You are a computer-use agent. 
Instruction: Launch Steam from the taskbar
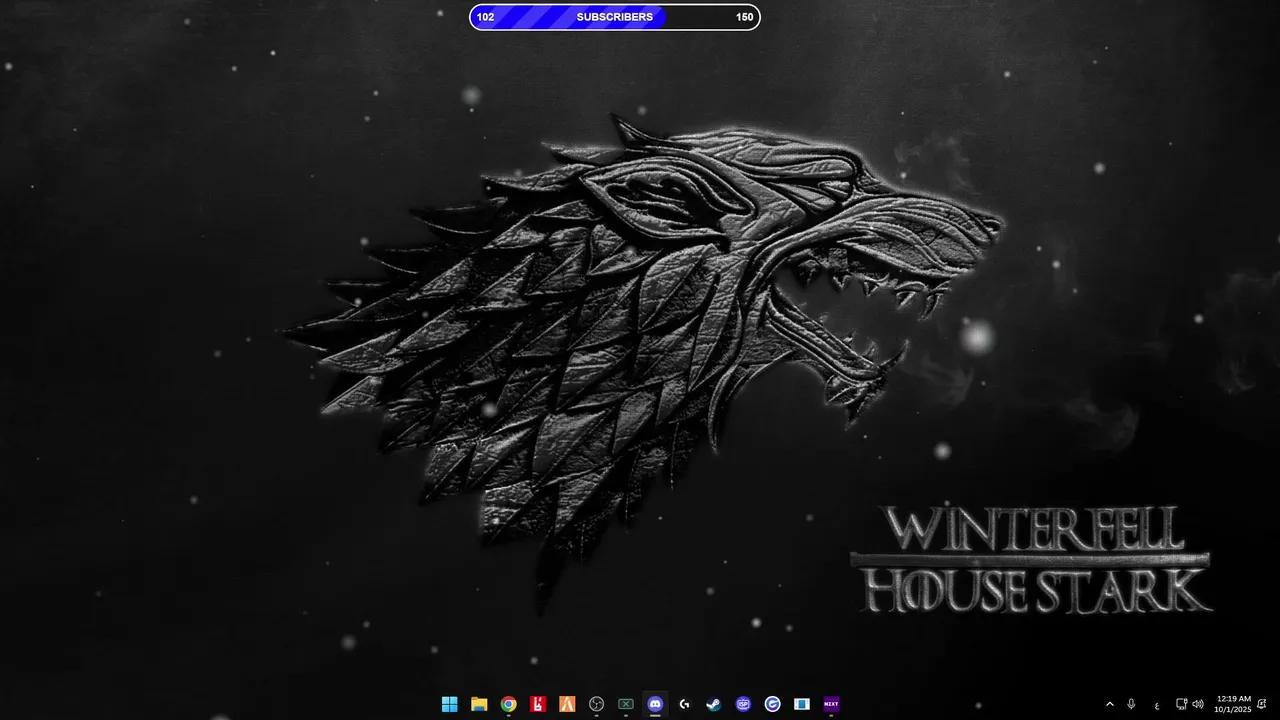pos(714,704)
